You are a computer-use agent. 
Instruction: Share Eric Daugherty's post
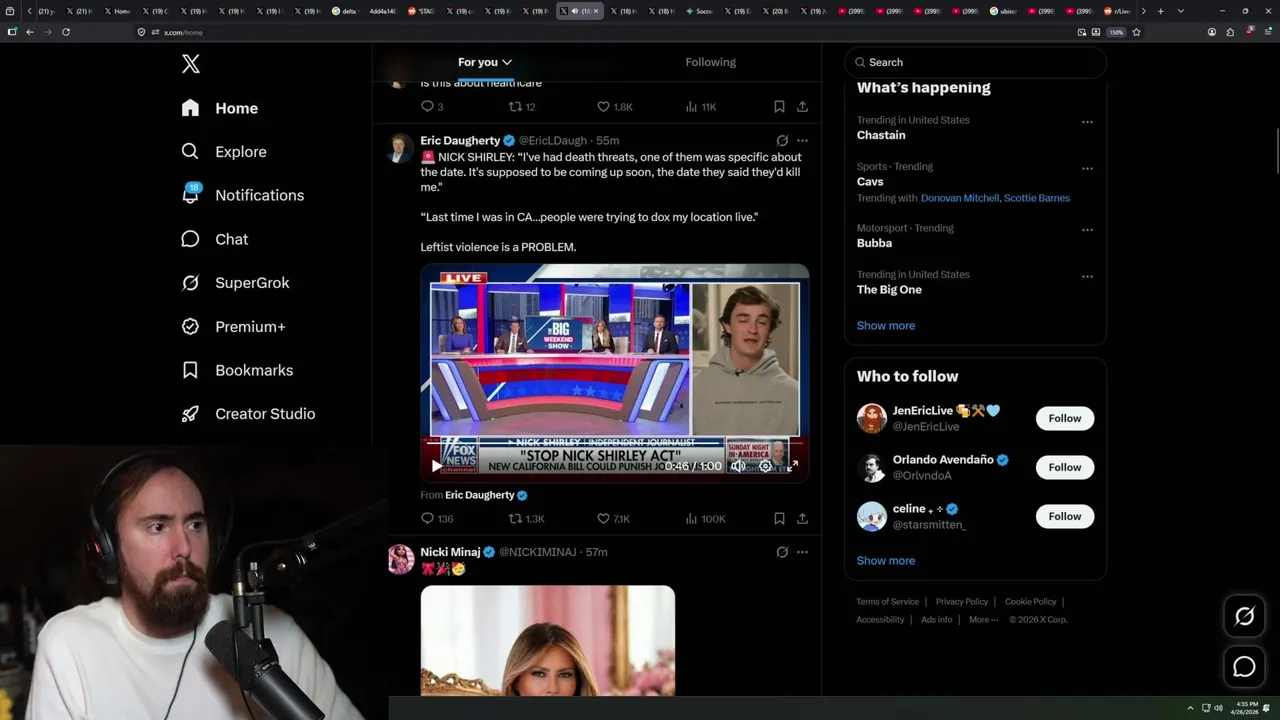click(802, 519)
